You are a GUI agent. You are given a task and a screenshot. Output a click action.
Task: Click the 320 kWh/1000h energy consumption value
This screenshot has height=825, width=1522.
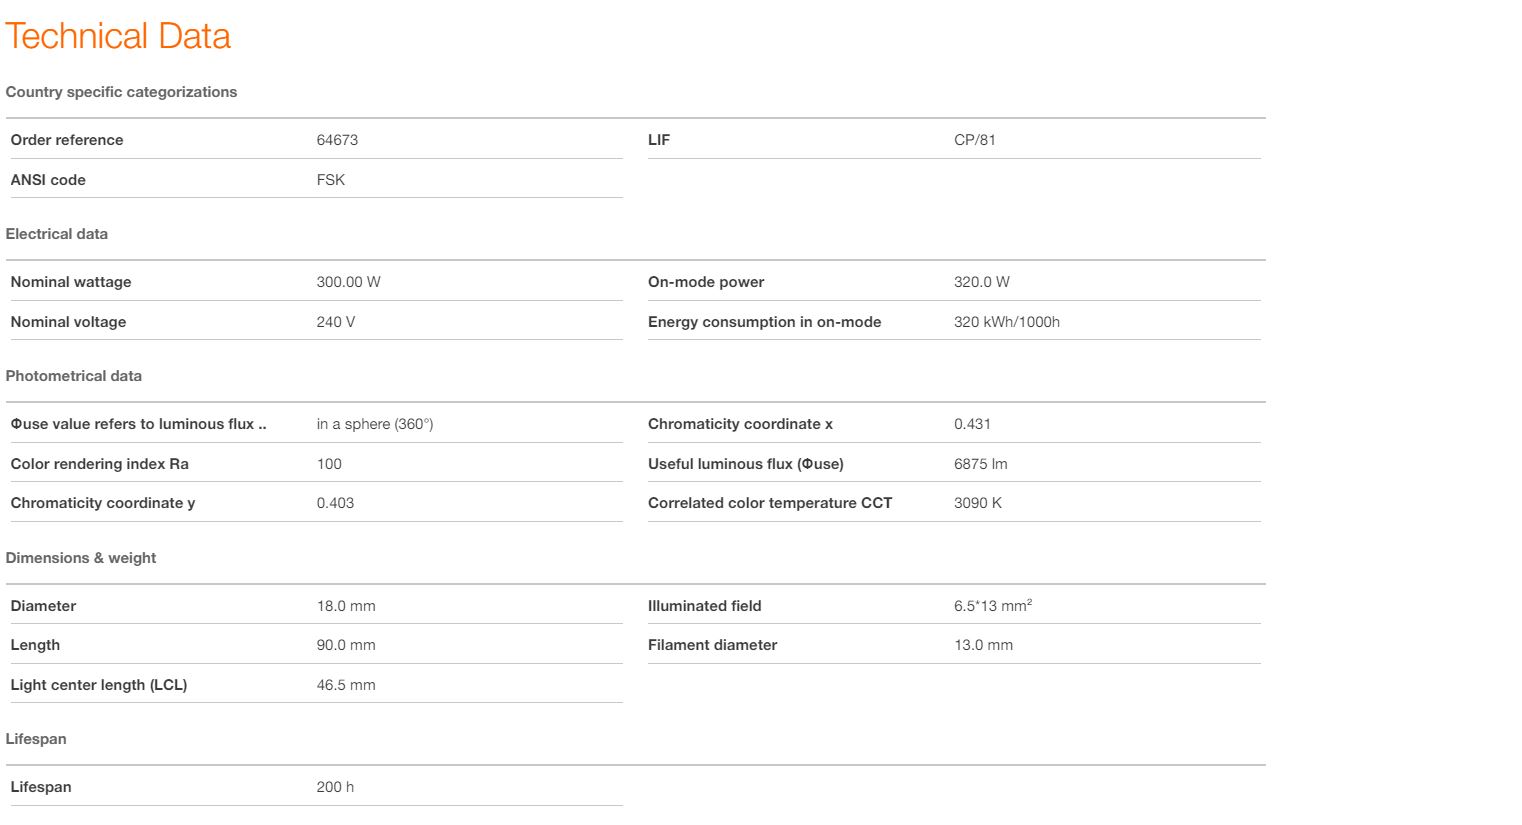pos(1006,322)
